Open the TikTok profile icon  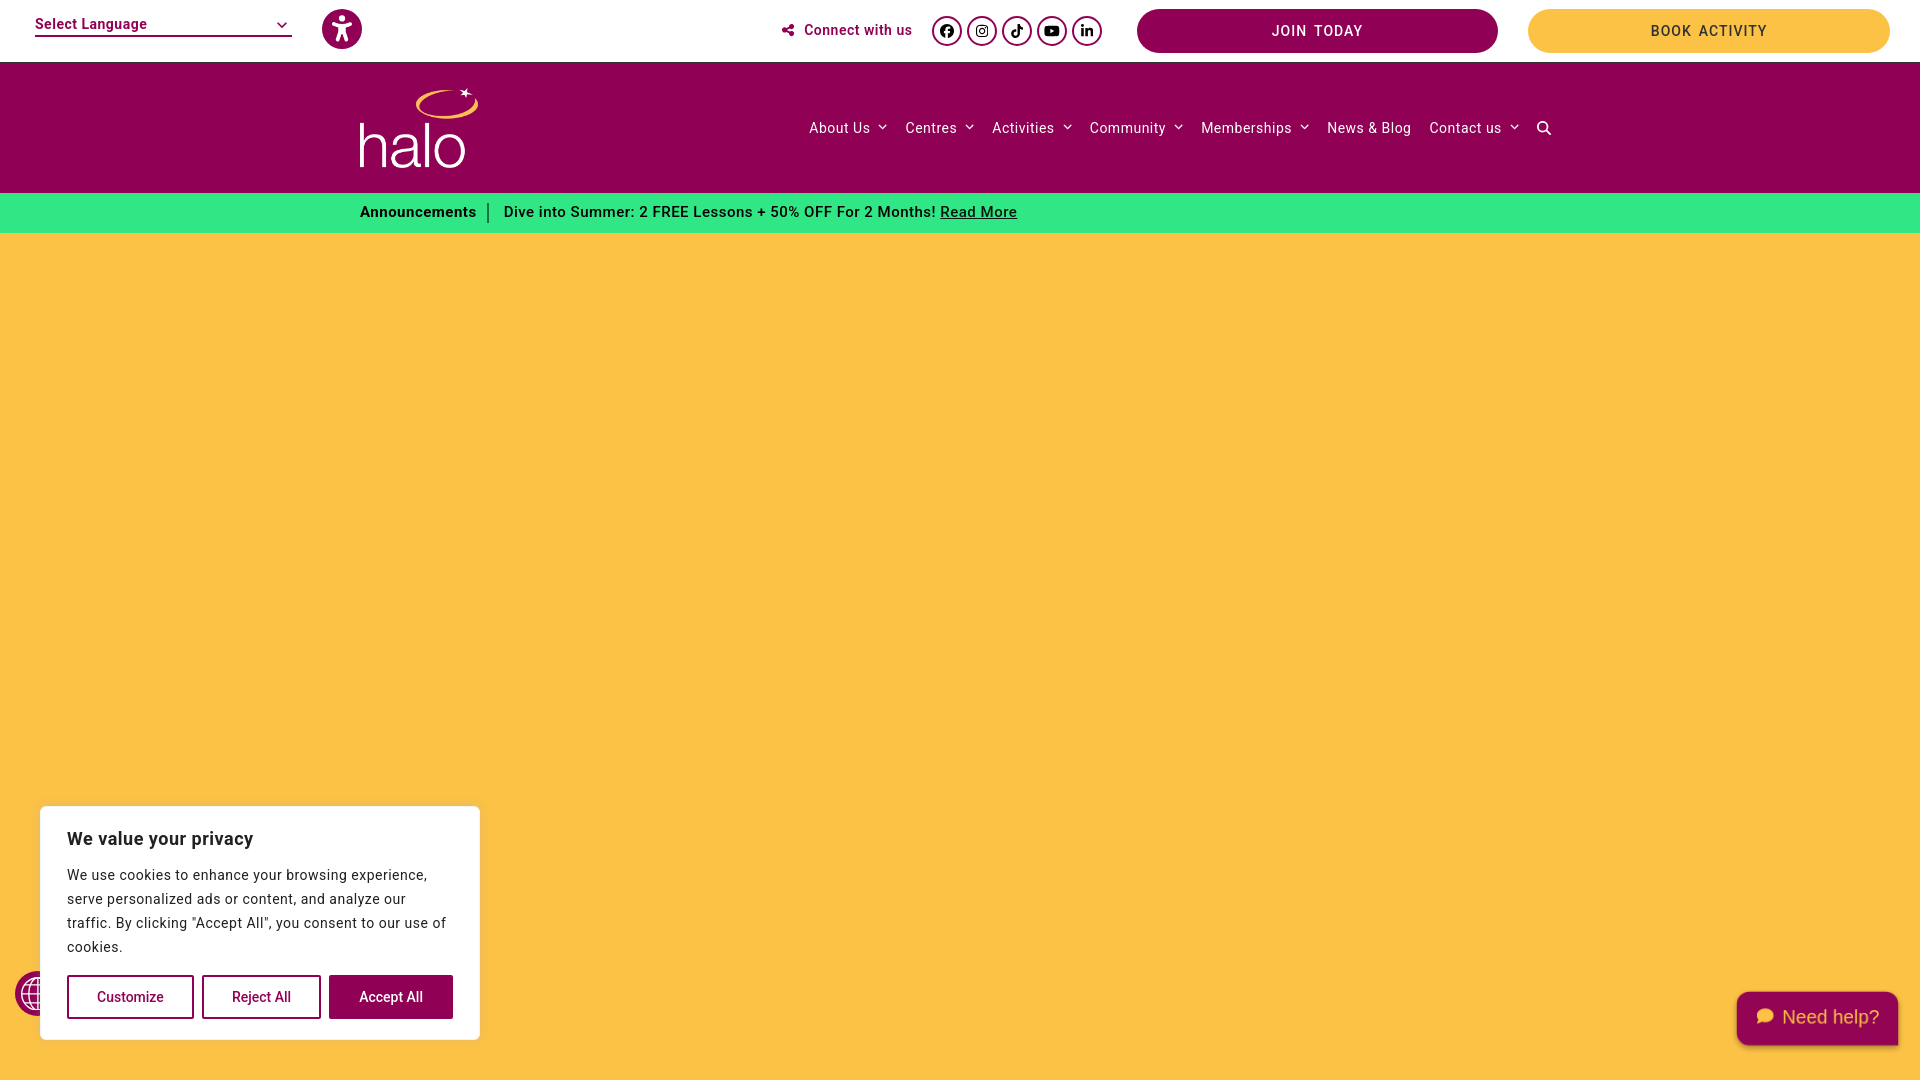tap(1017, 31)
